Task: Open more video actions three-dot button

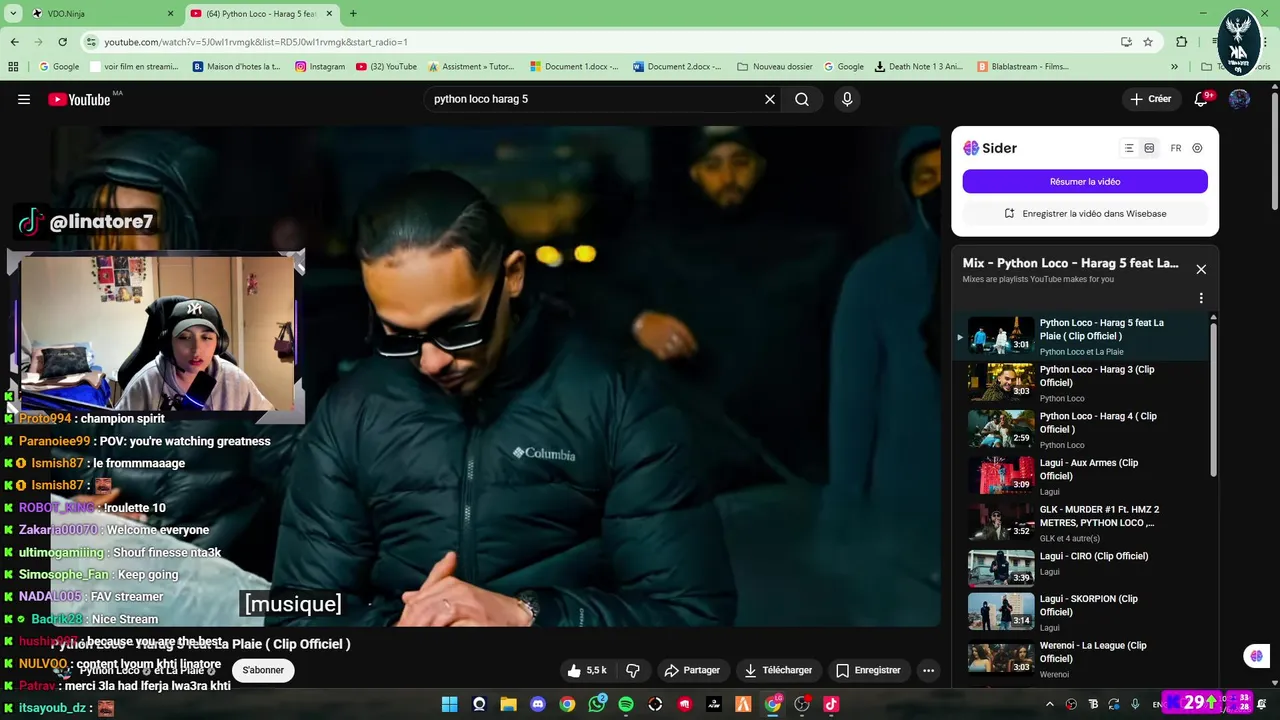Action: [x=928, y=670]
